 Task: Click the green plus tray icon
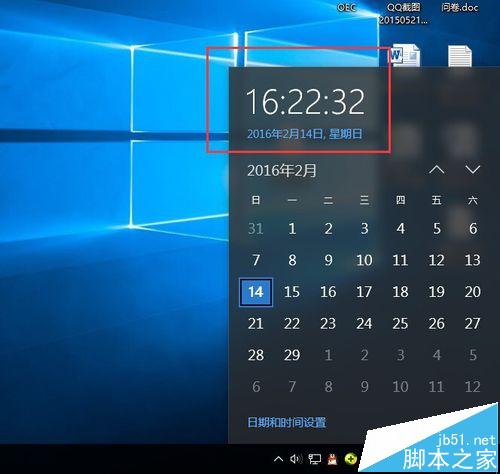(351, 459)
